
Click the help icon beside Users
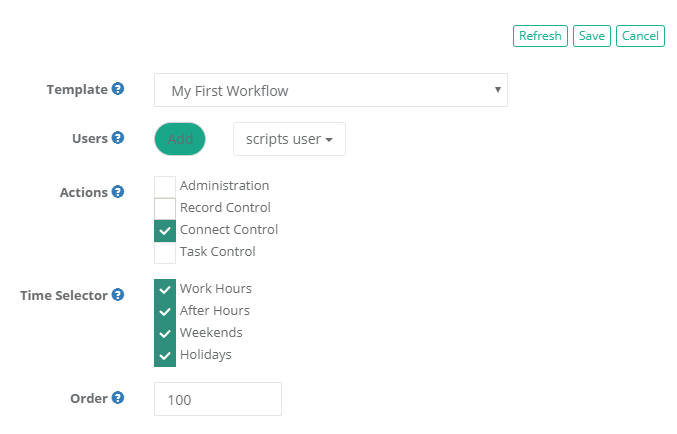(118, 138)
